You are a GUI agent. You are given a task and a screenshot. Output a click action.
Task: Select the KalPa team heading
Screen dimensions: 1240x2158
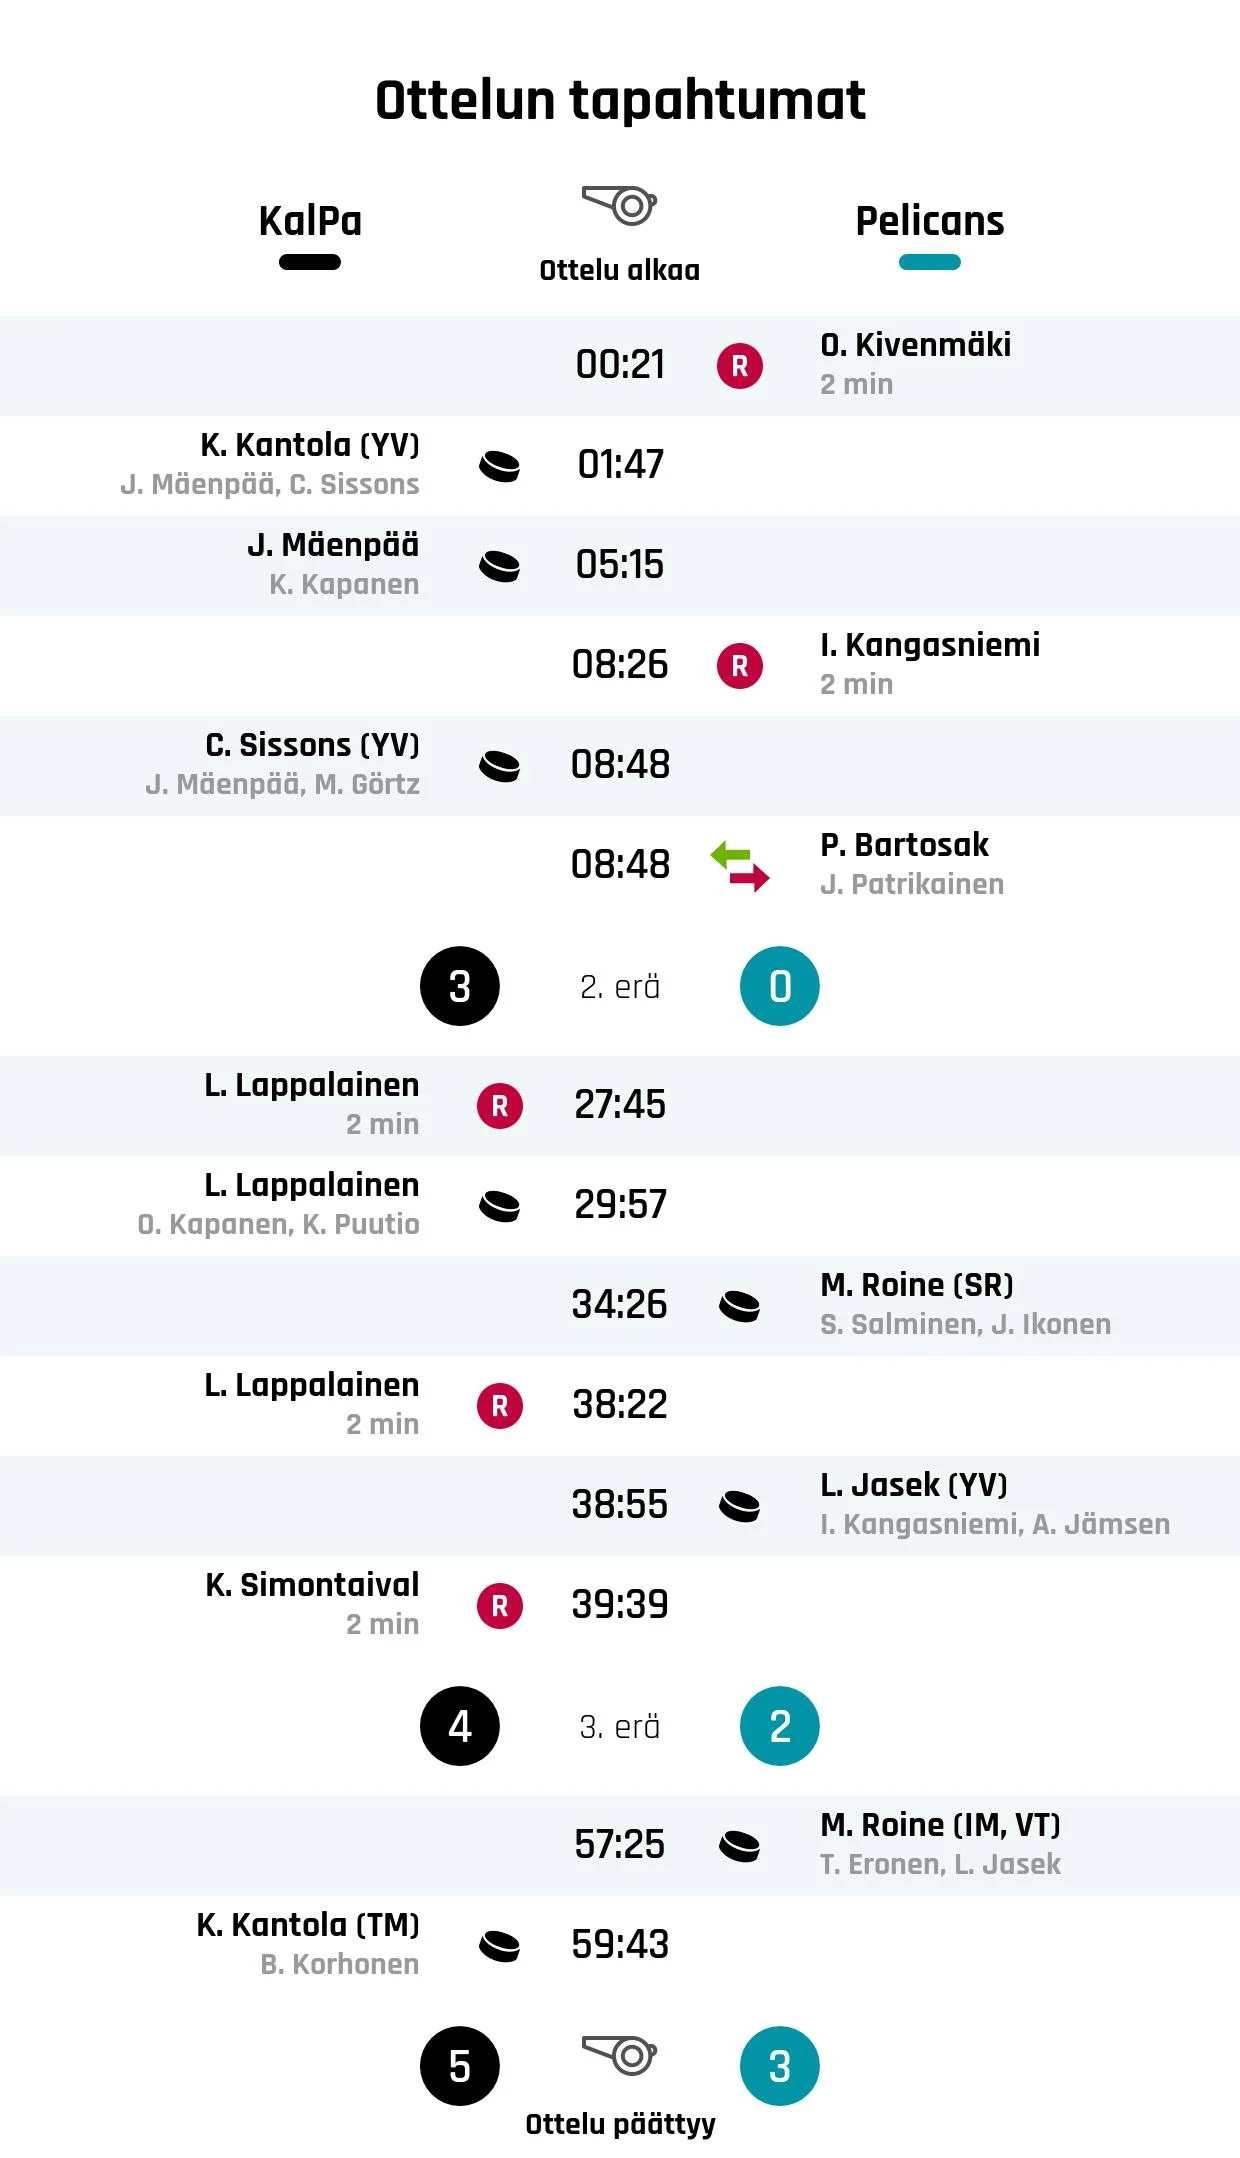point(310,221)
